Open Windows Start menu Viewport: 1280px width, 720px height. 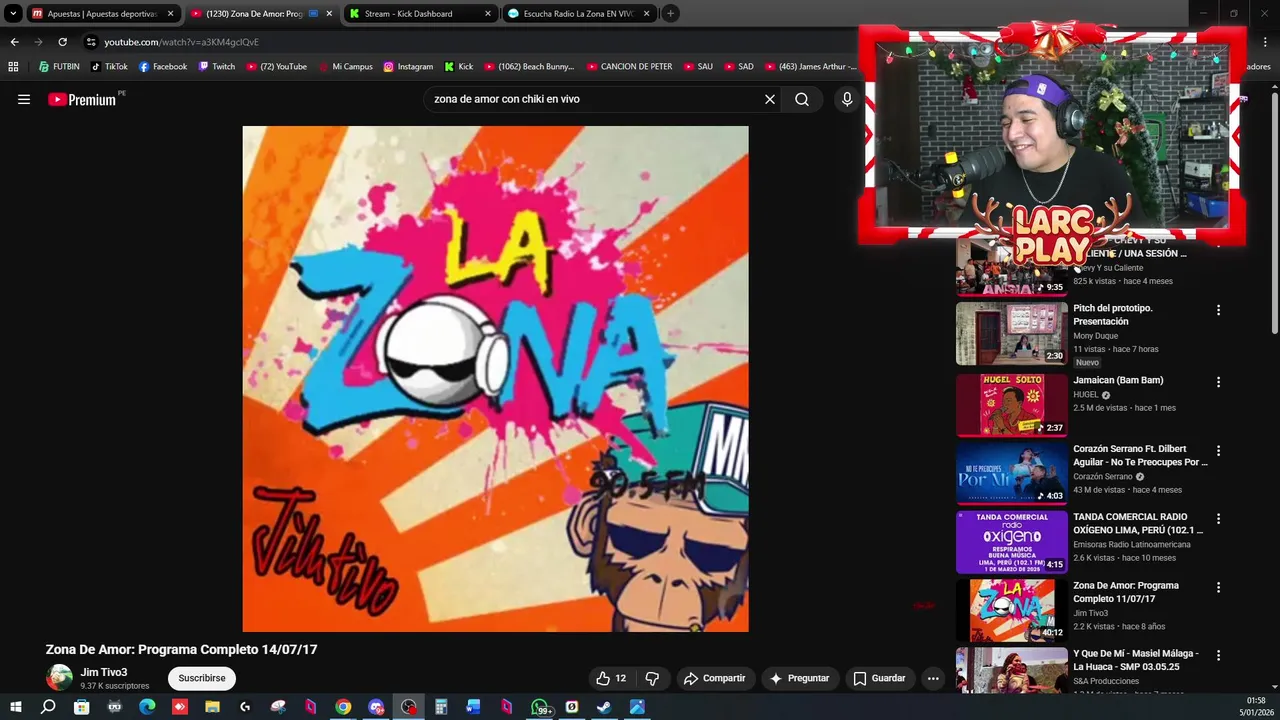click(15, 707)
